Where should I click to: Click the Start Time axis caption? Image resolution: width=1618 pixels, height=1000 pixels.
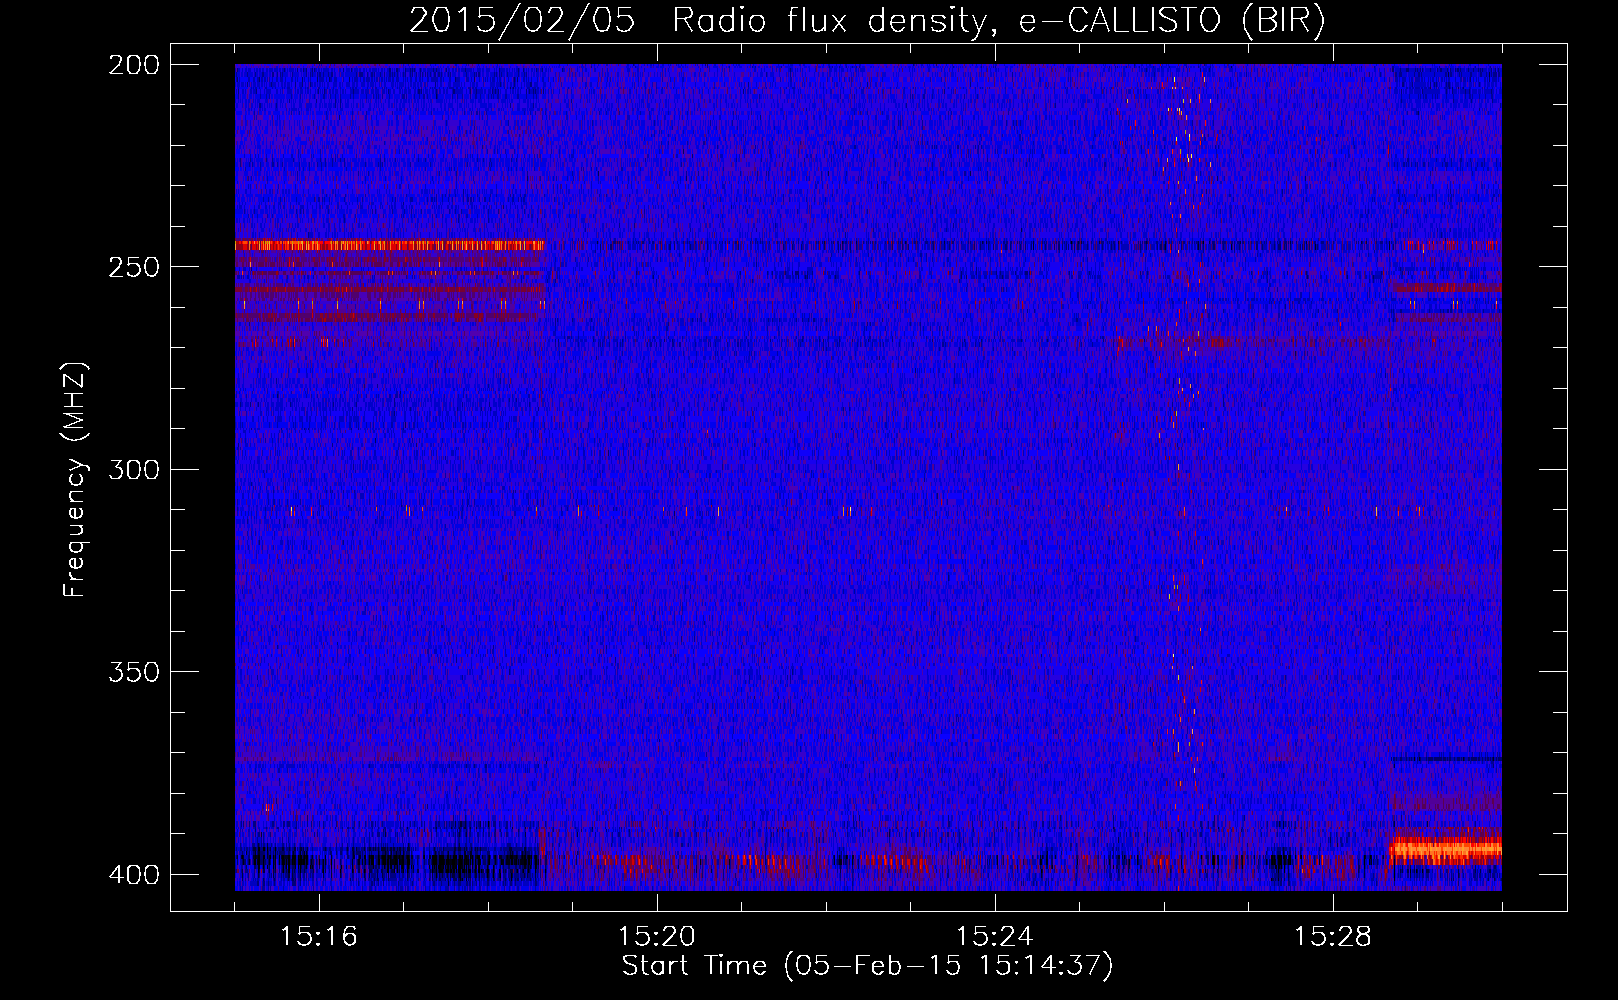867,966
